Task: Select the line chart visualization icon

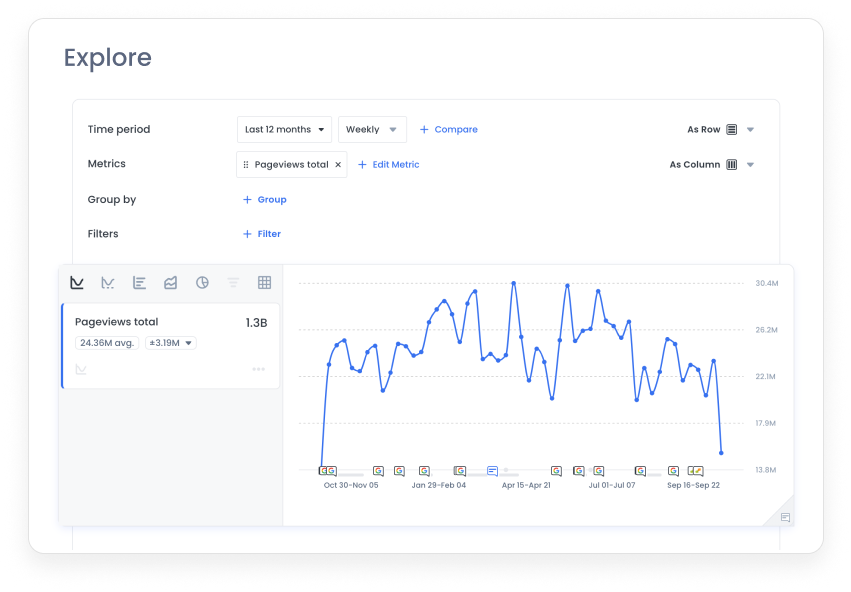Action: tap(77, 283)
